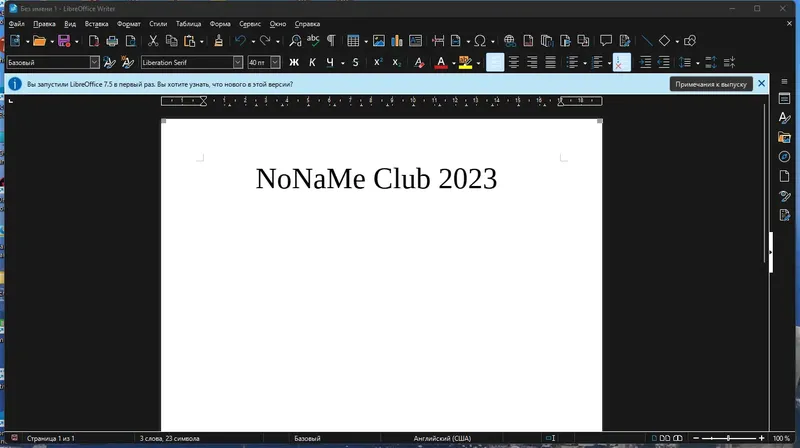Viewport: 800px width, 448px height.
Task: Print the document via printer icon
Action: point(112,41)
